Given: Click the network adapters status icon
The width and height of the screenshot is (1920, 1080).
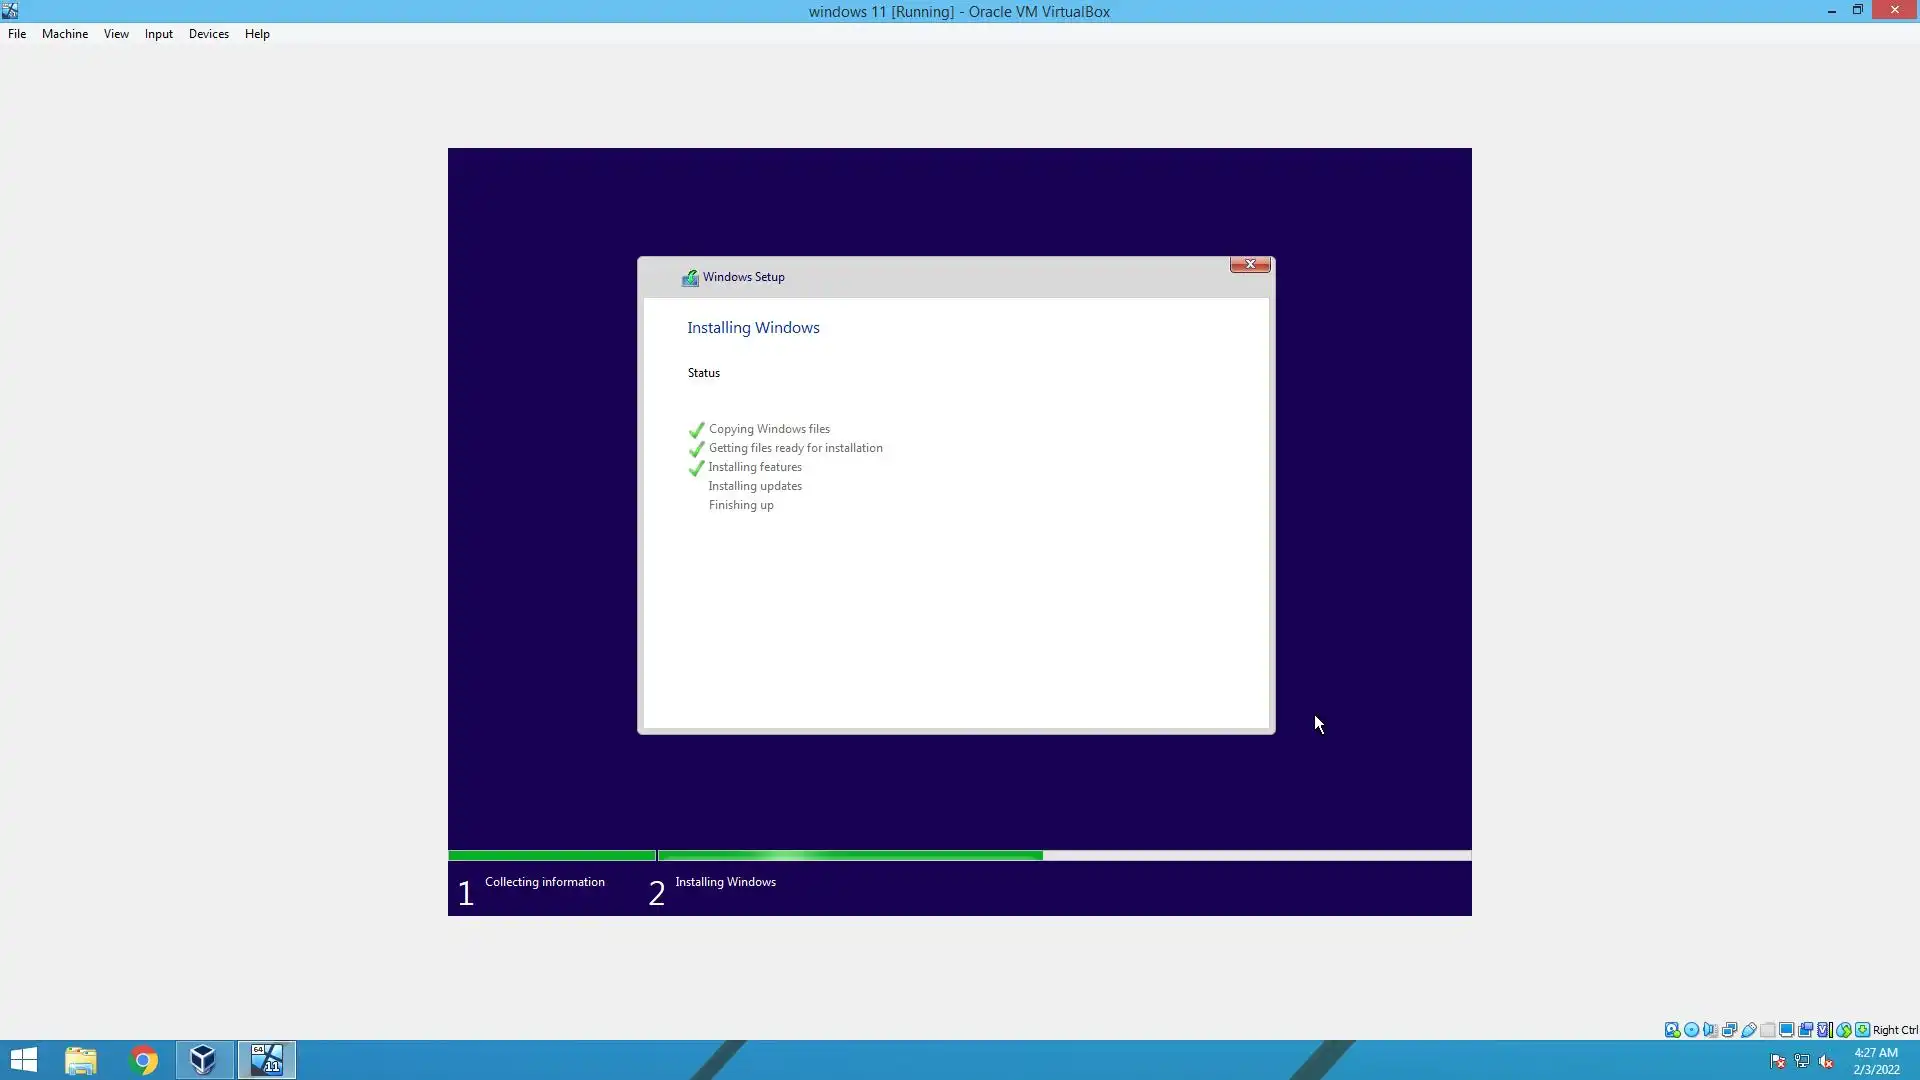Looking at the screenshot, I should [x=1729, y=1030].
